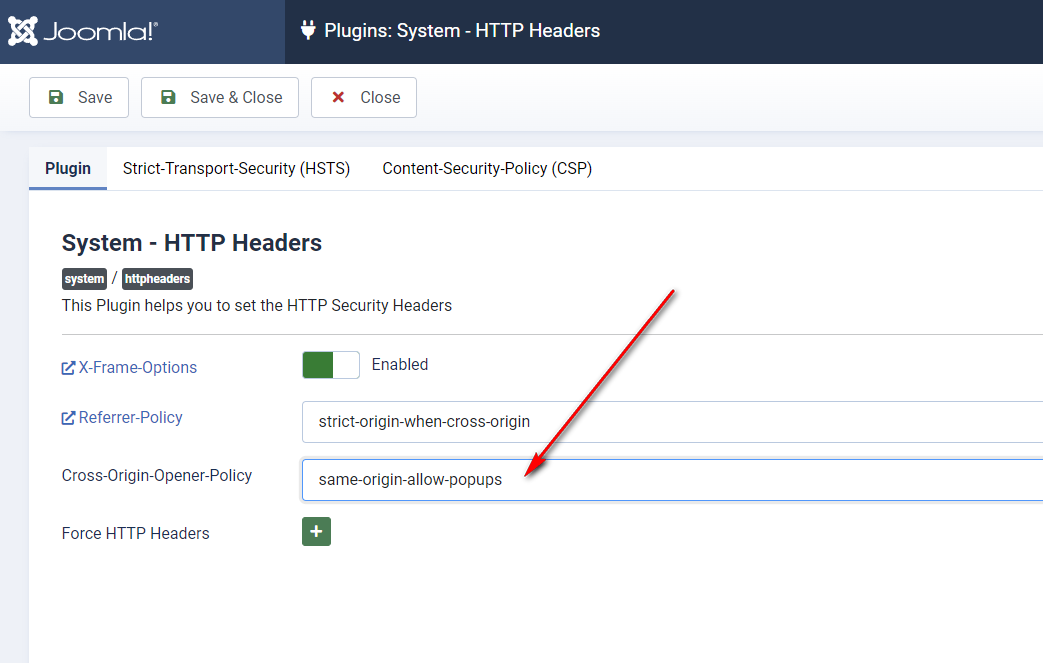Click the Joomla logo
The width and height of the screenshot is (1043, 663).
(x=82, y=32)
